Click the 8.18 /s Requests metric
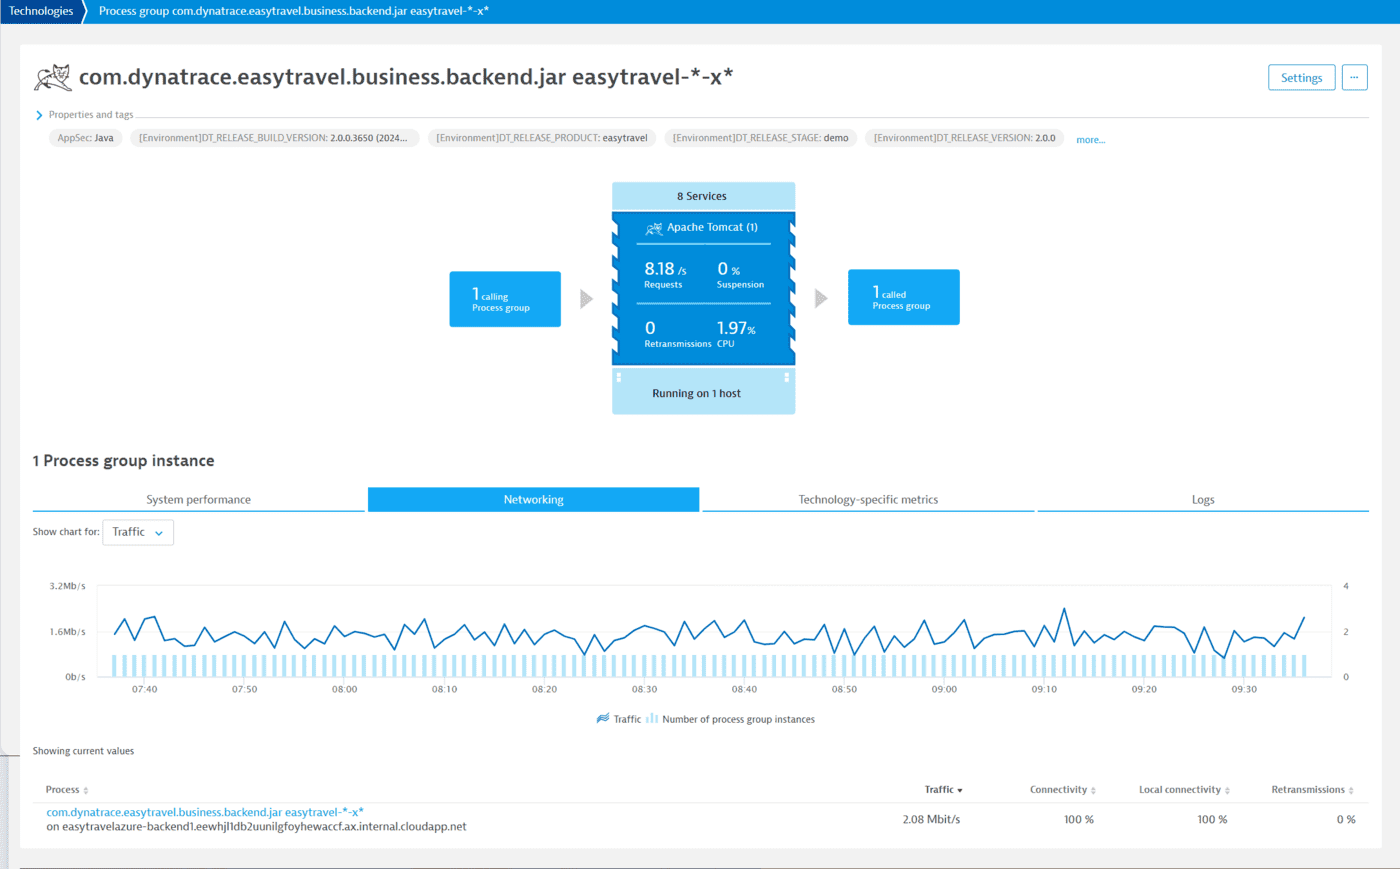 [665, 274]
